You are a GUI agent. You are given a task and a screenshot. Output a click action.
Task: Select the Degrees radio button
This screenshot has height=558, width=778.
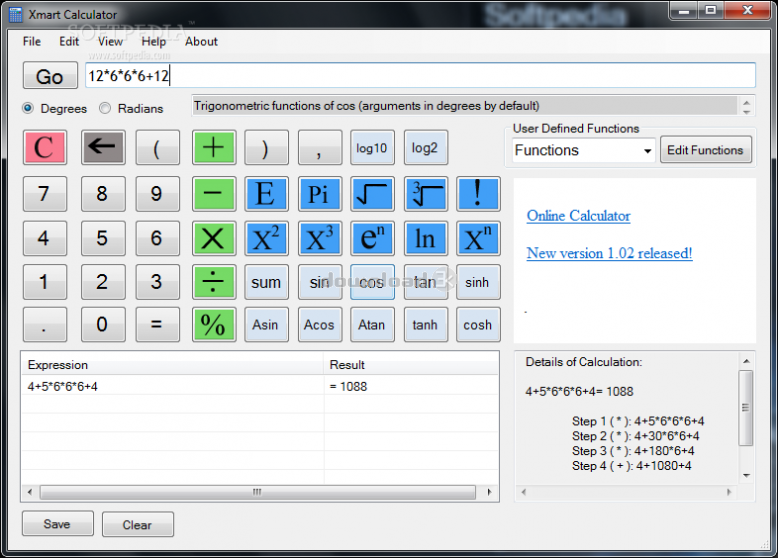tap(28, 108)
